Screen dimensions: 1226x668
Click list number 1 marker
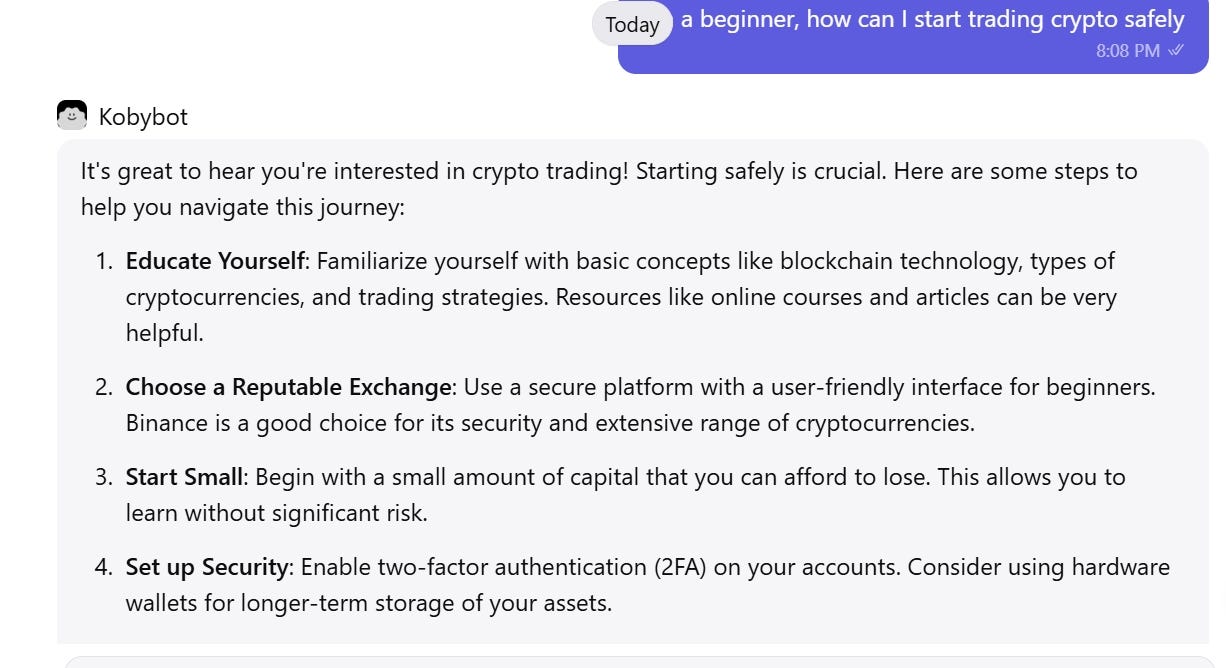[105, 261]
